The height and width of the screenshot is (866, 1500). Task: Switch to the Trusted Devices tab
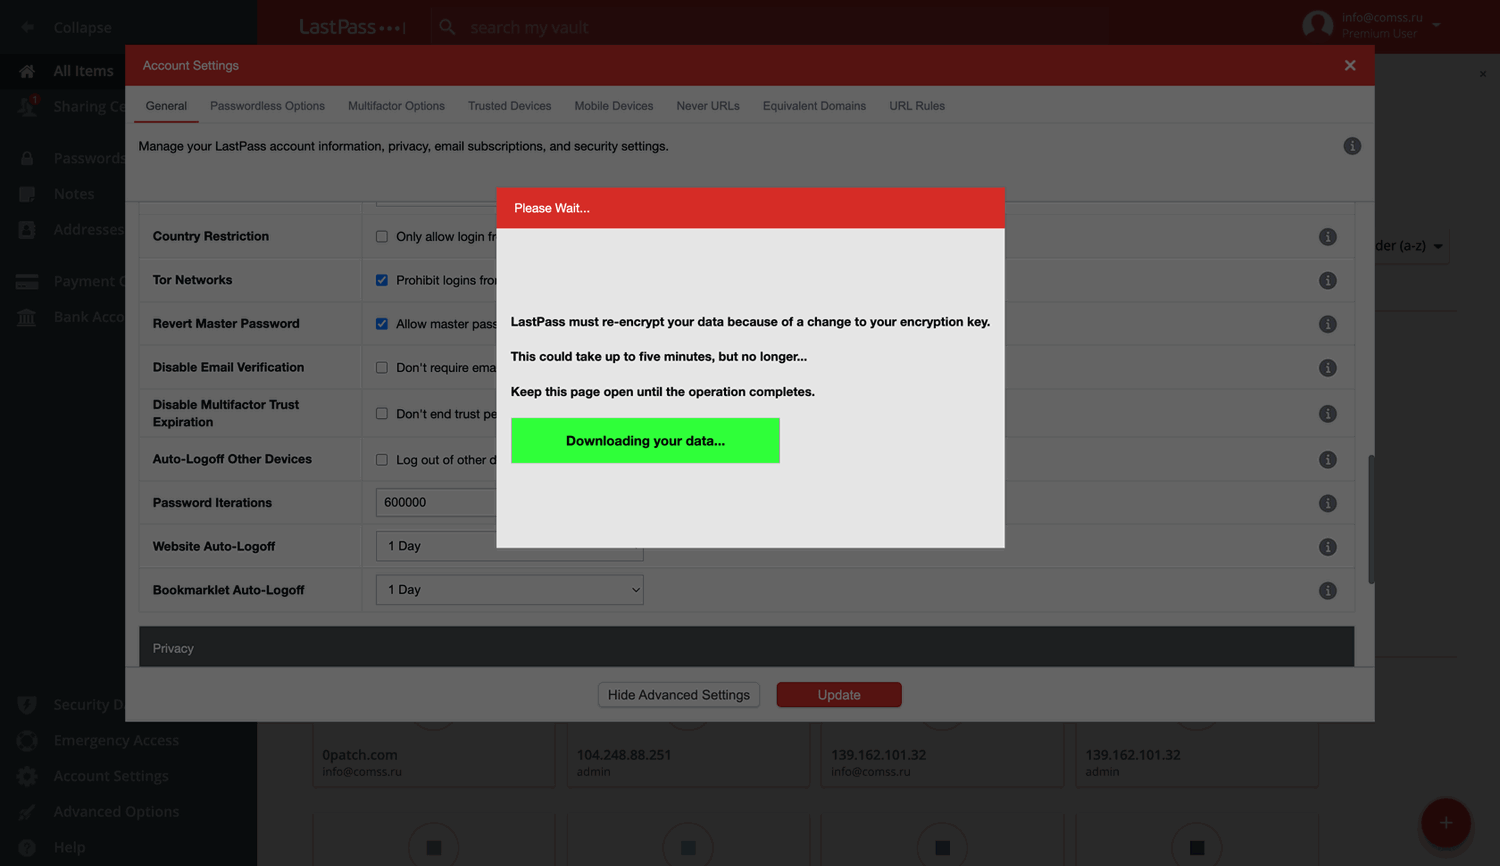pos(509,106)
